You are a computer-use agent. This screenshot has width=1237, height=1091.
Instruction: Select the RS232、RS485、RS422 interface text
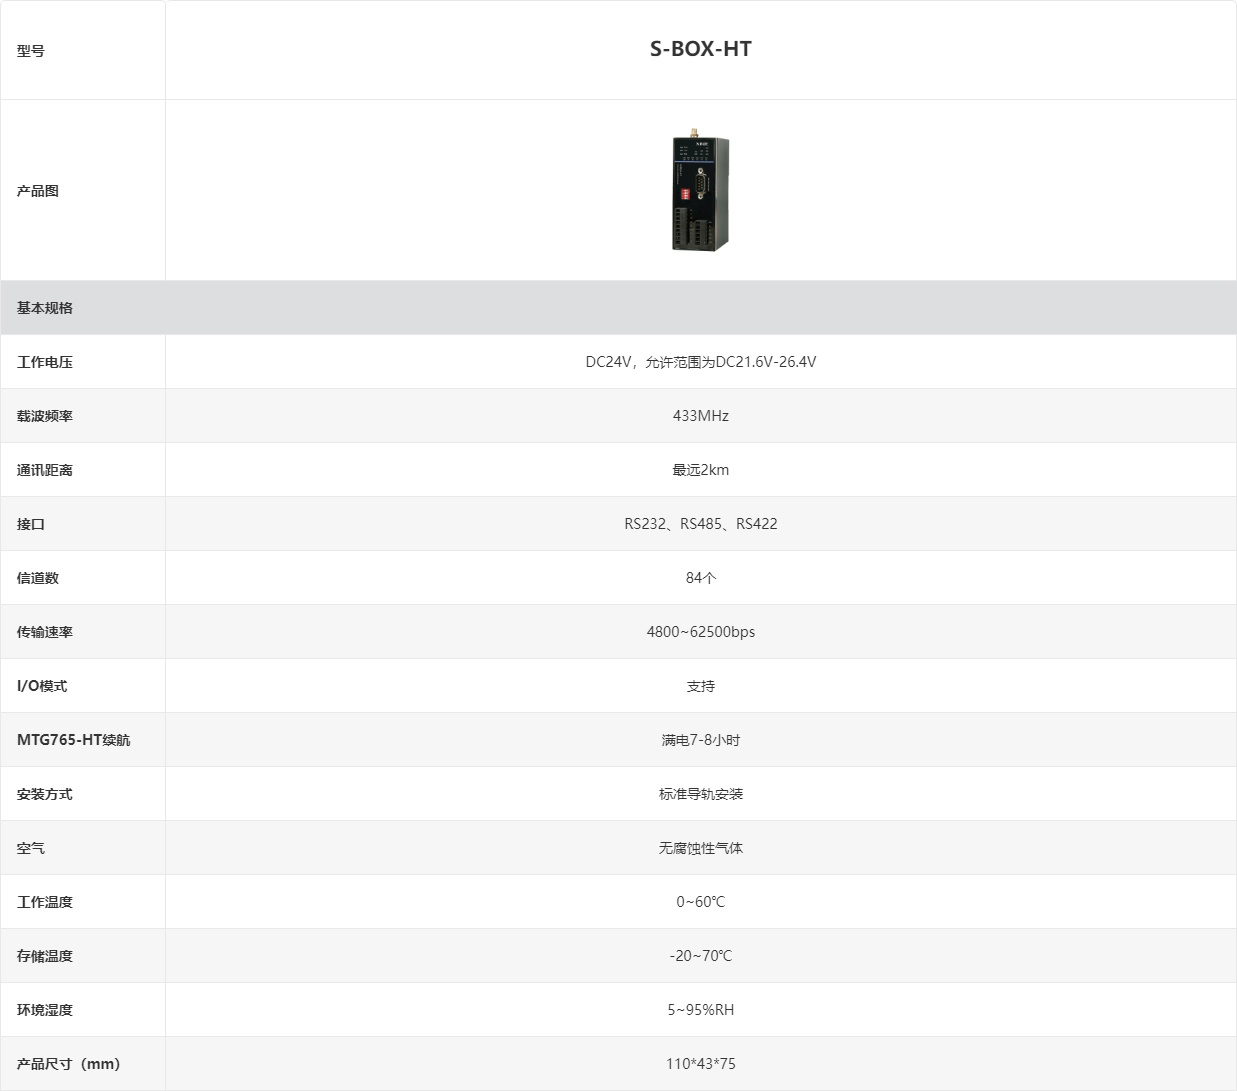pyautogui.click(x=700, y=524)
